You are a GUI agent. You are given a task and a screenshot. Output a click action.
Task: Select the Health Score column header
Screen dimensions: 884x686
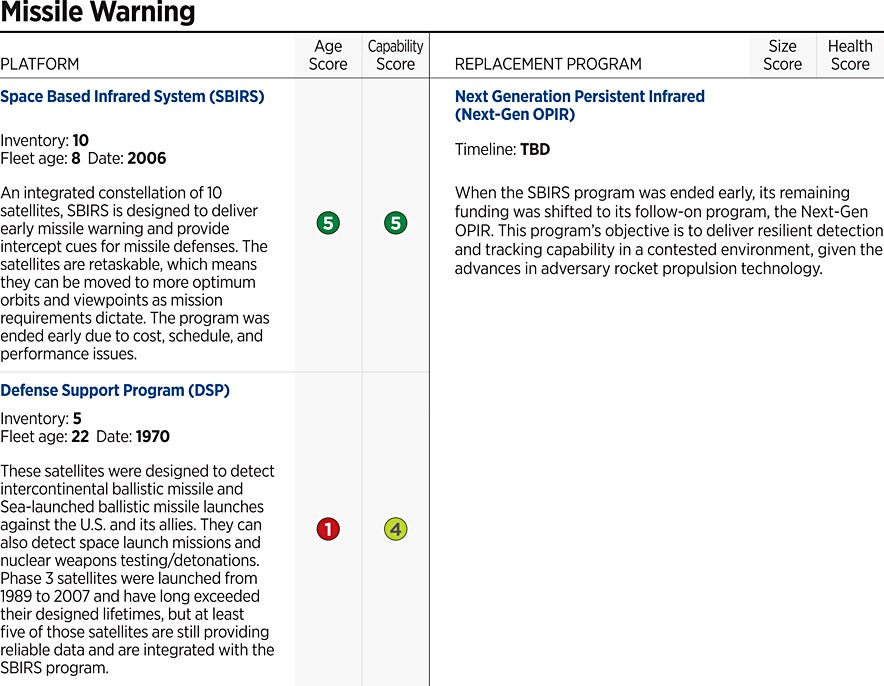coord(850,55)
